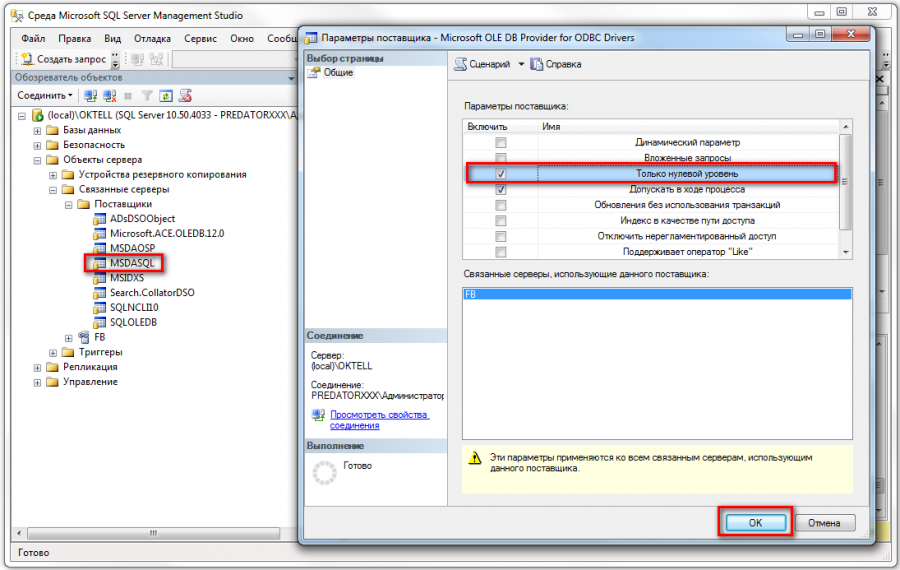
Task: Enable the Динамический параметр checkbox
Action: tap(501, 143)
